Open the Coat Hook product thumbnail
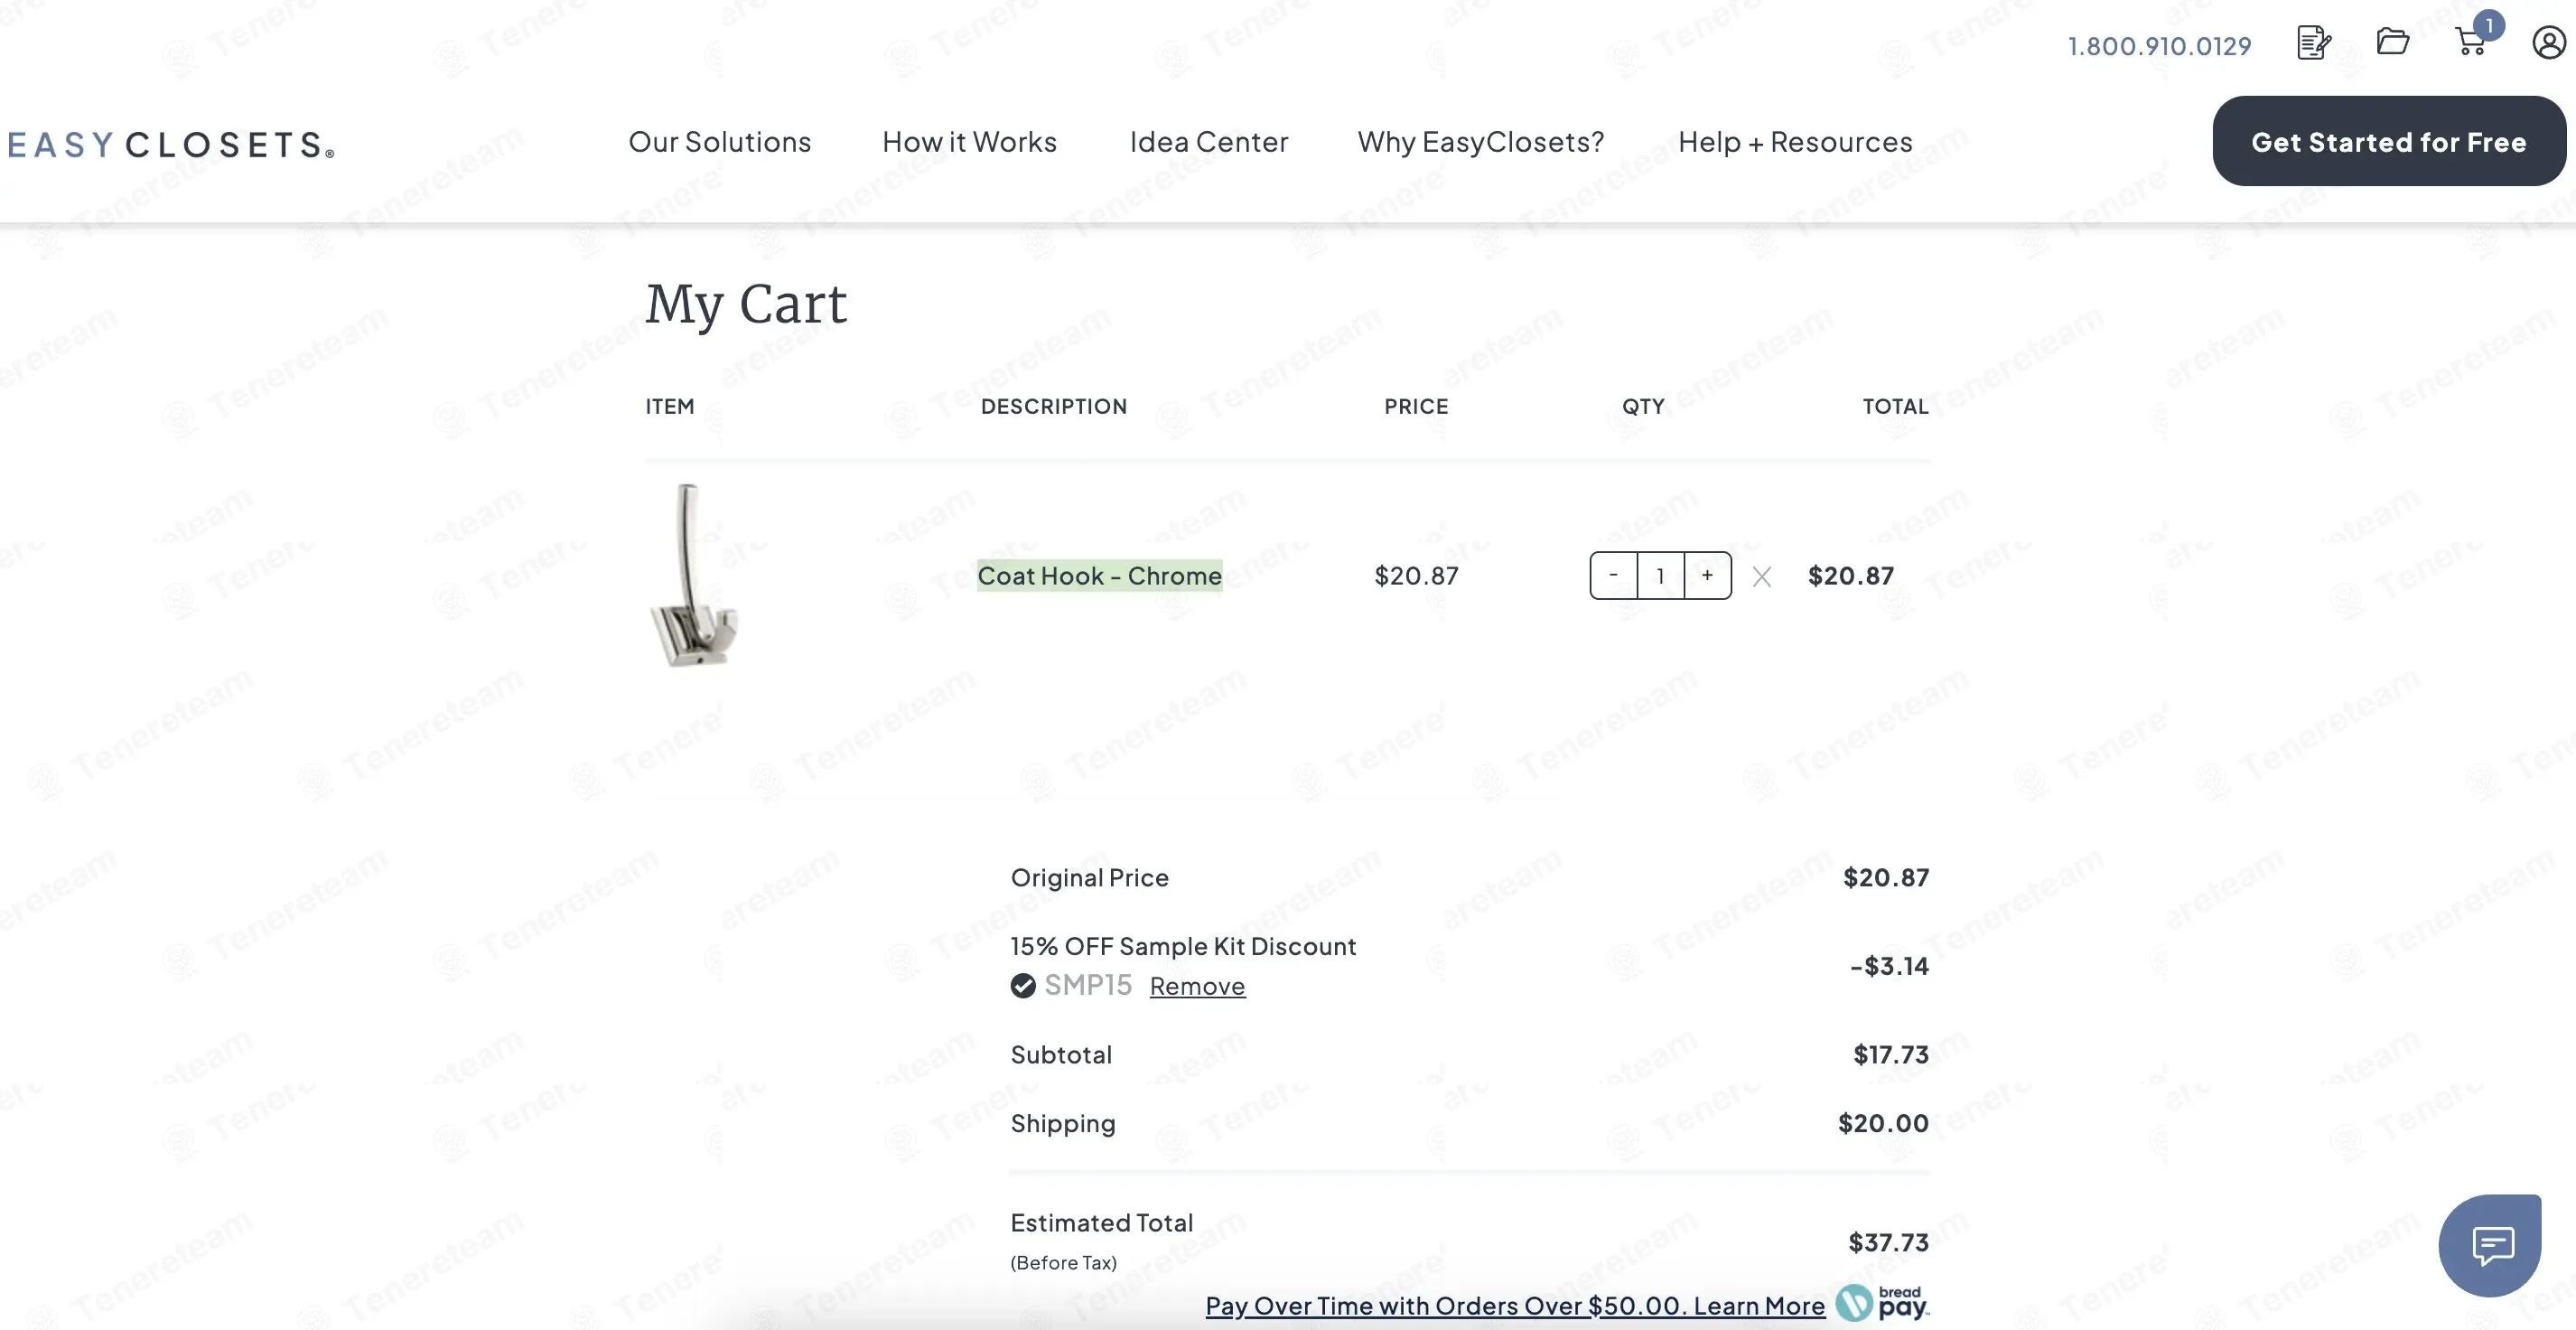Screen dimensions: 2576x1330 [694, 575]
